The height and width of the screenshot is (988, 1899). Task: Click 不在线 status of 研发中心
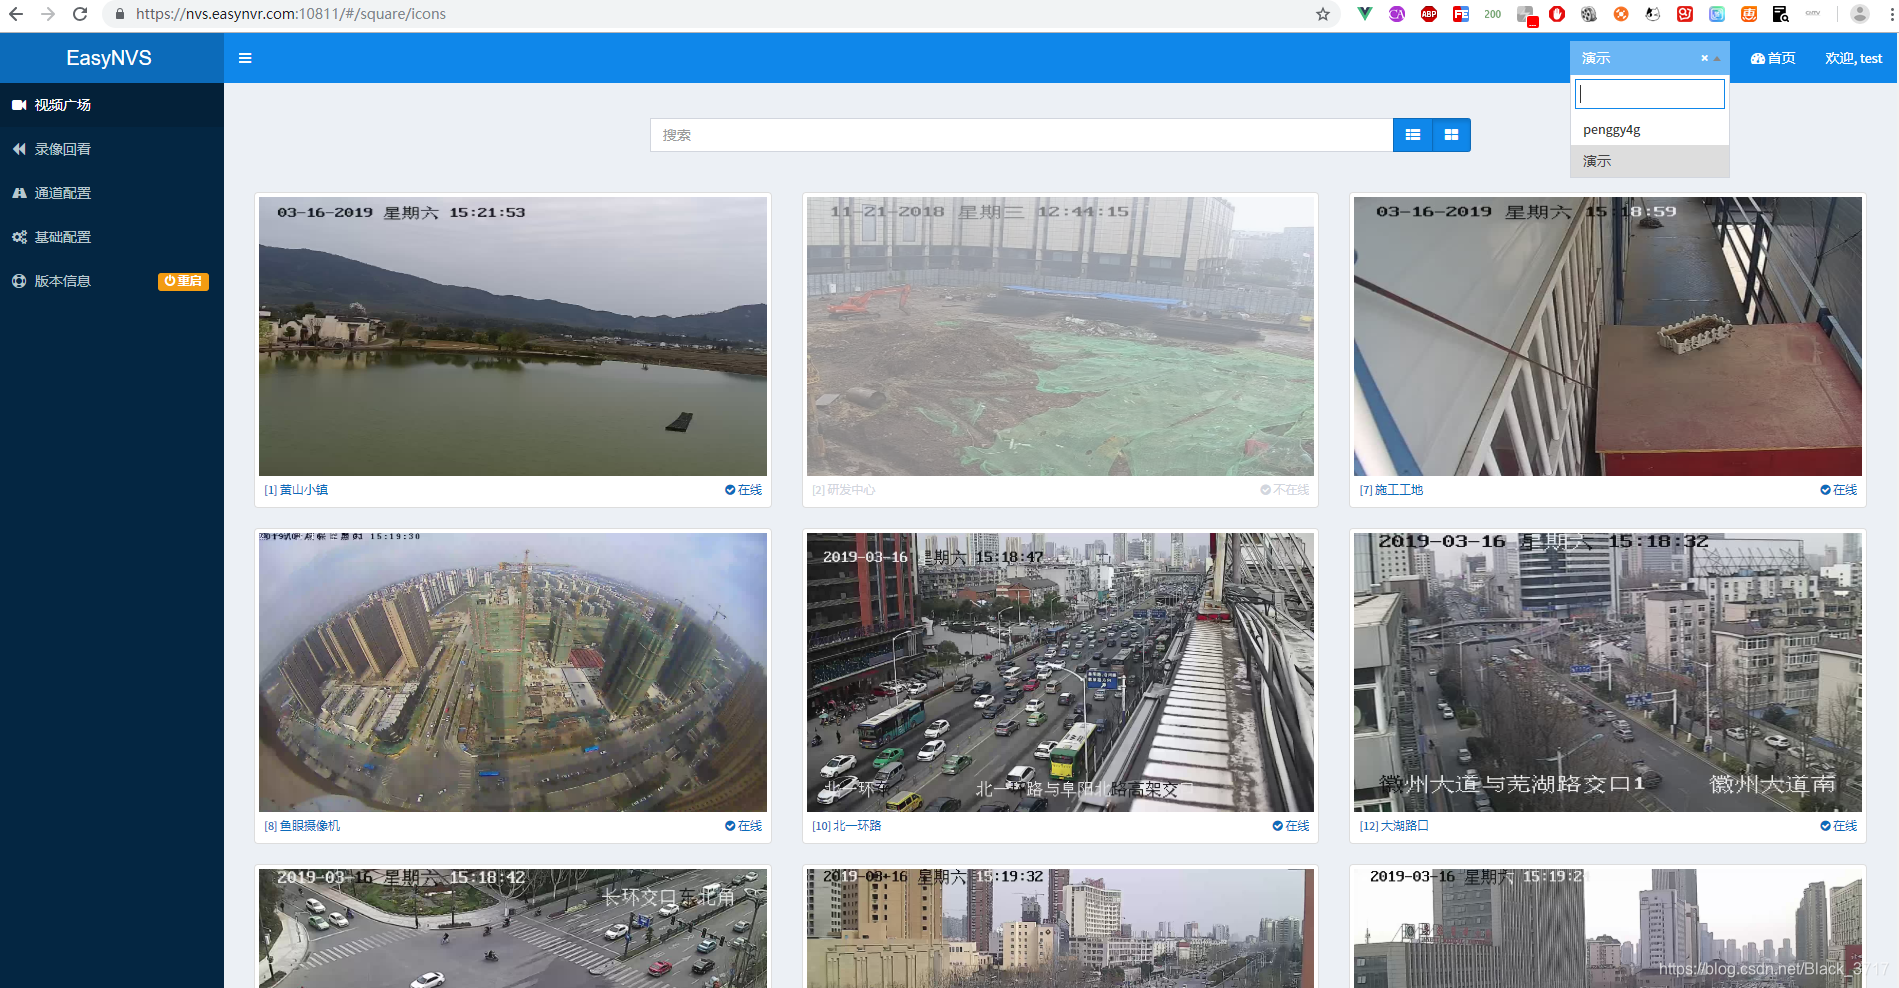1284,490
